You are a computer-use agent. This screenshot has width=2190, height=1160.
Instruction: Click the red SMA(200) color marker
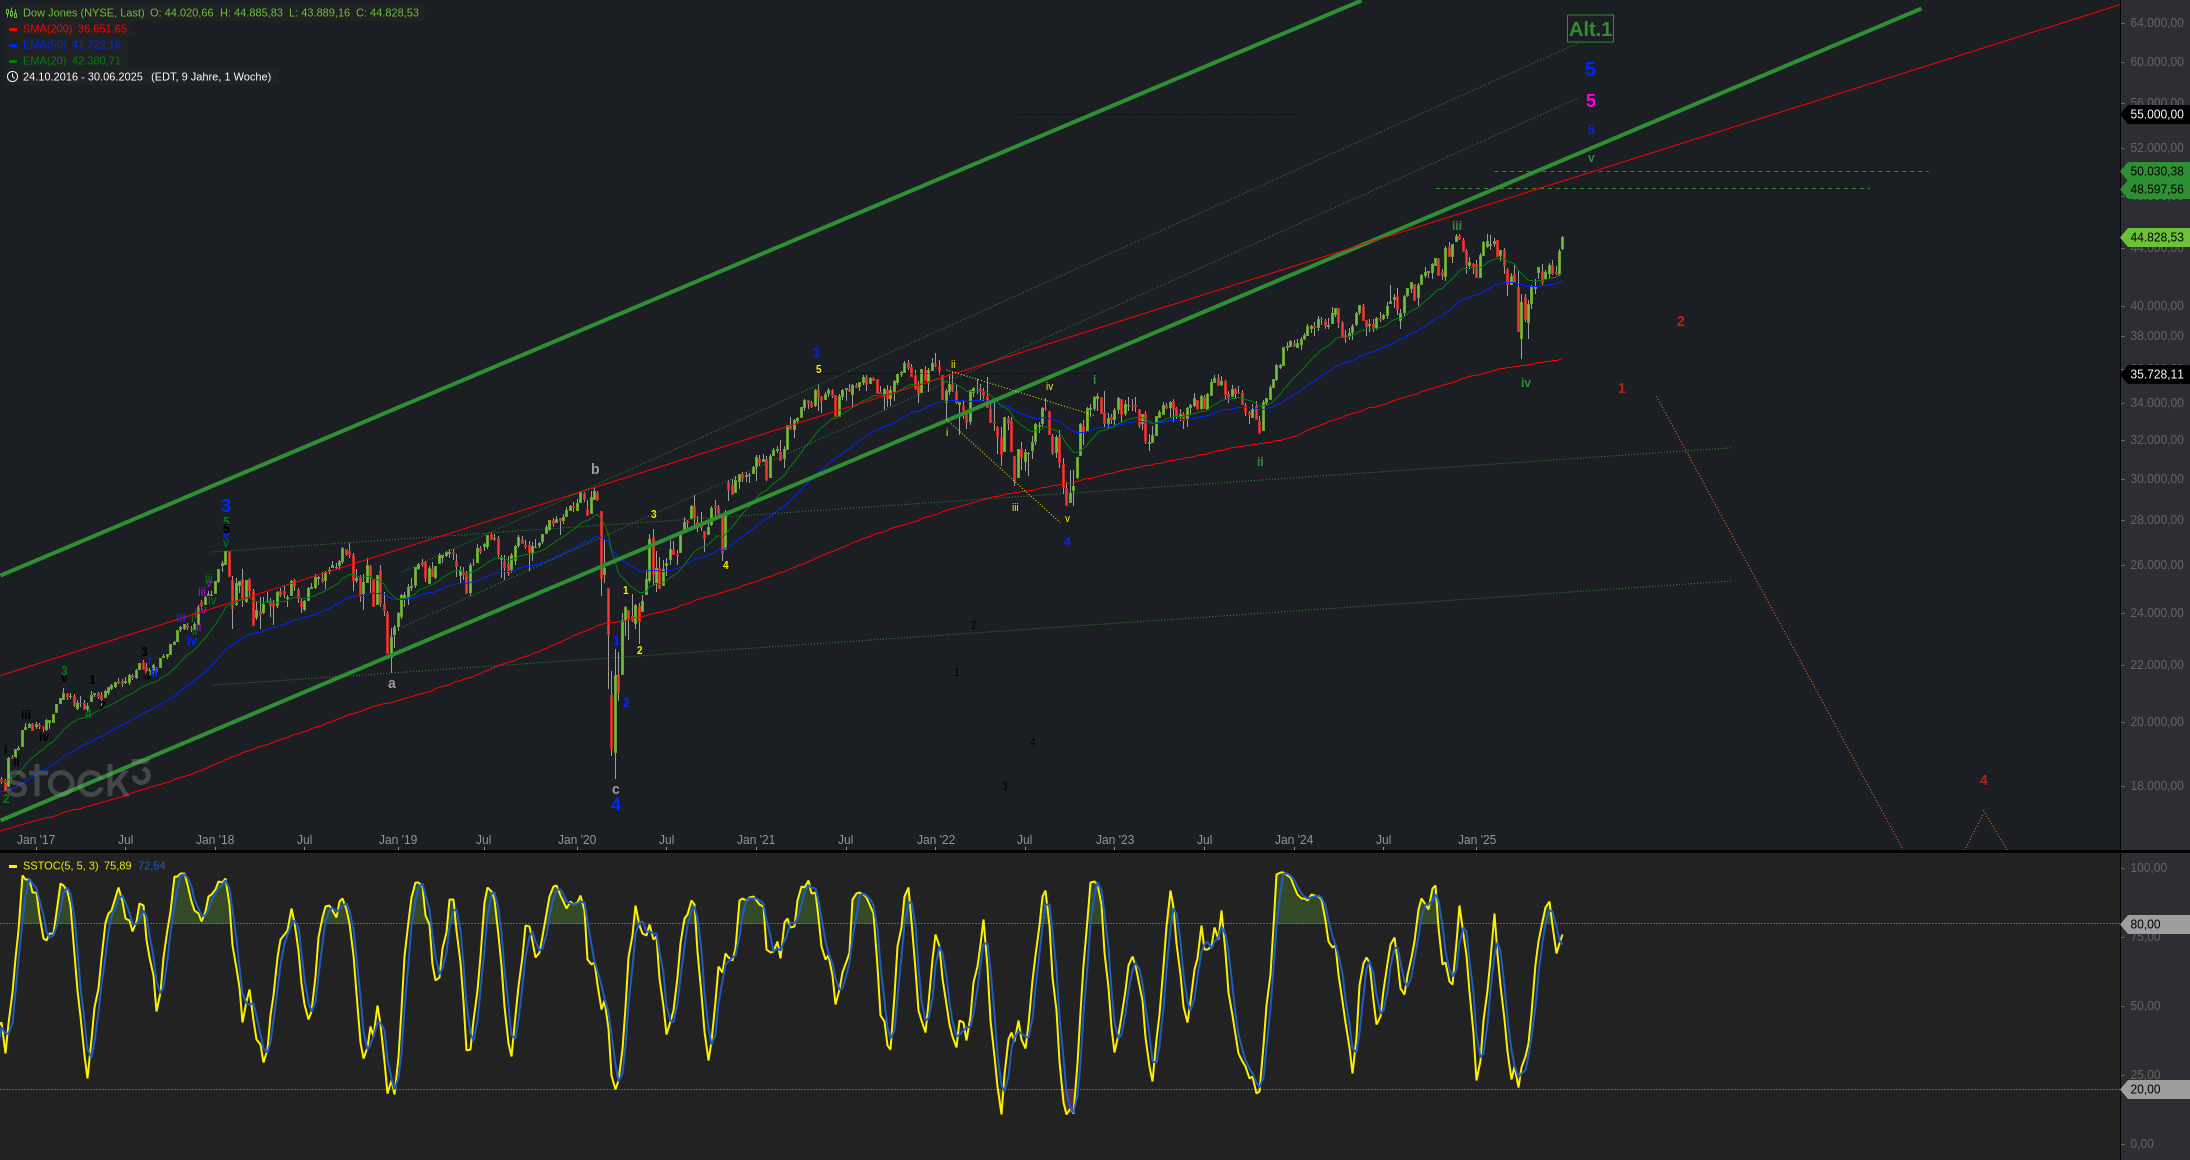[x=13, y=29]
